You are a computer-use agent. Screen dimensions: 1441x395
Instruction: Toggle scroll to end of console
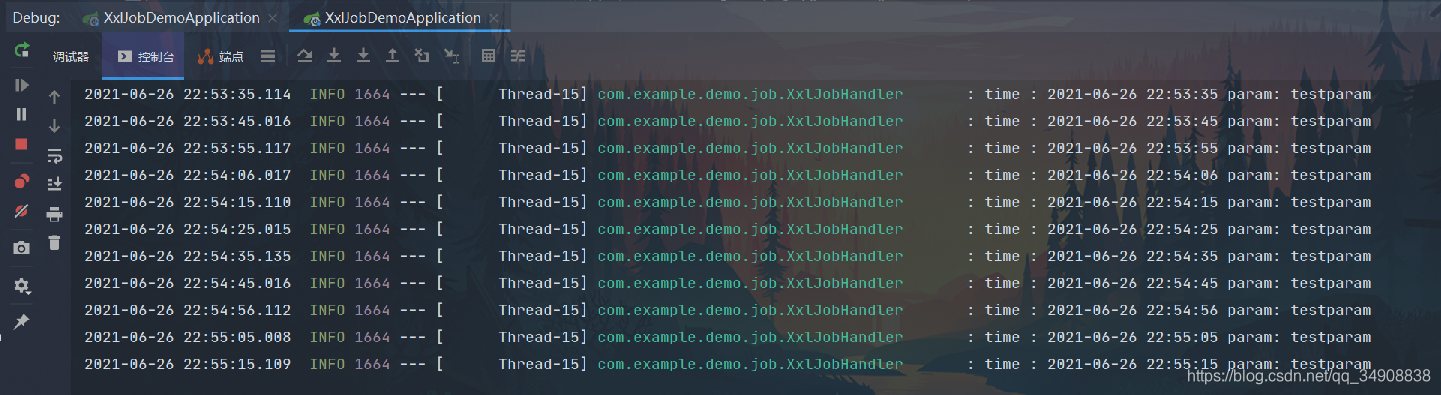(55, 184)
